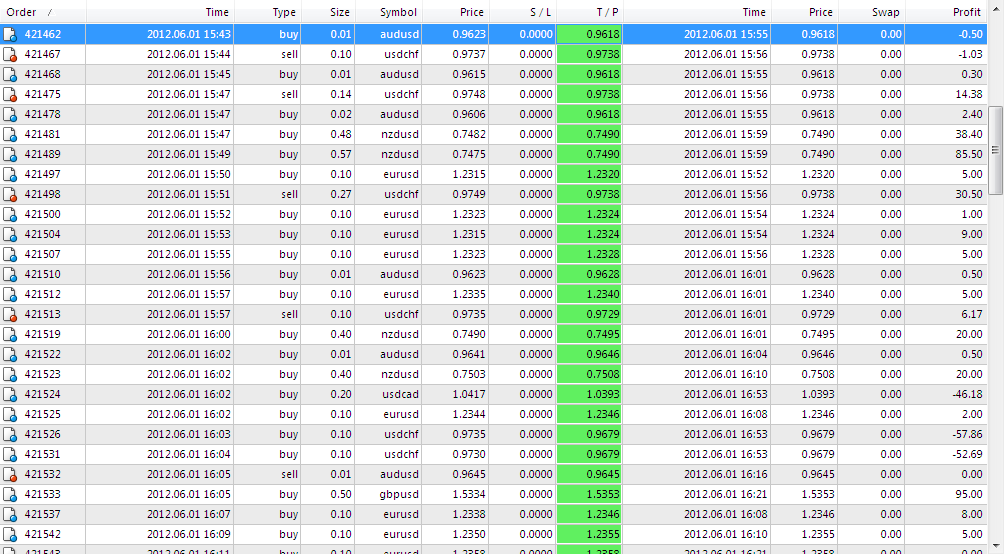Viewport: 1004px width, 554px height.
Task: Click profit value -57.86
Action: click(967, 434)
